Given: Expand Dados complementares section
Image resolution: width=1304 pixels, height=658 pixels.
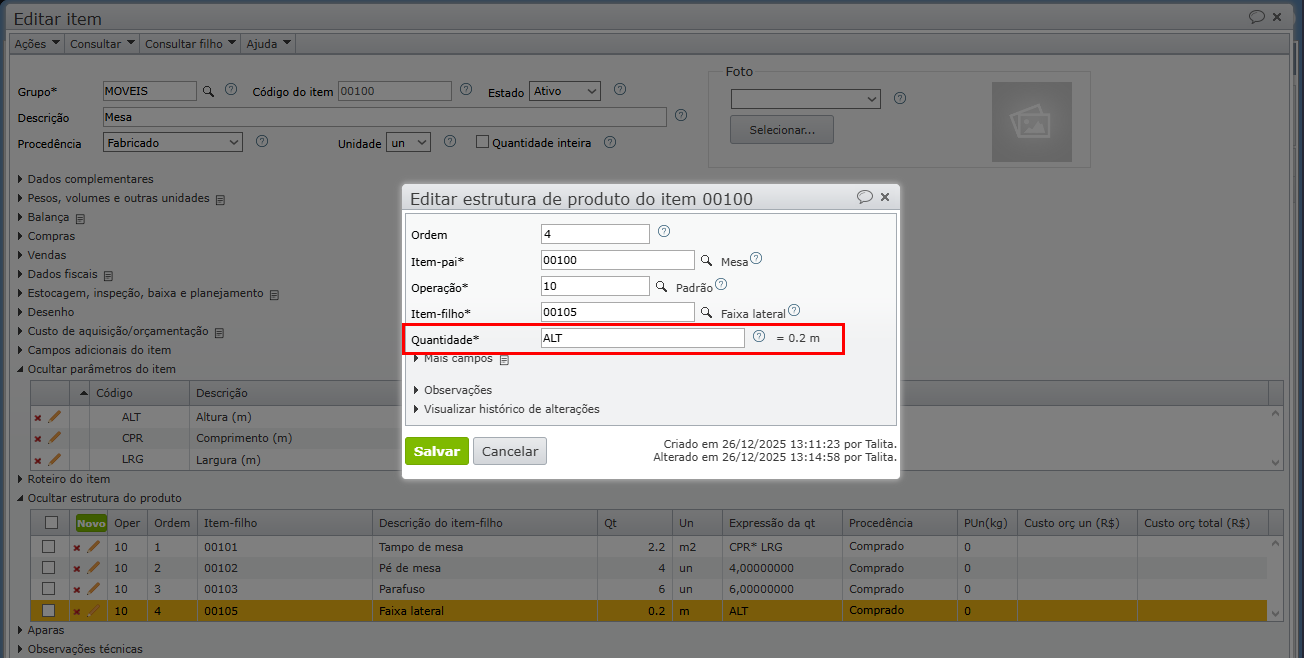Looking at the screenshot, I should tap(86, 179).
